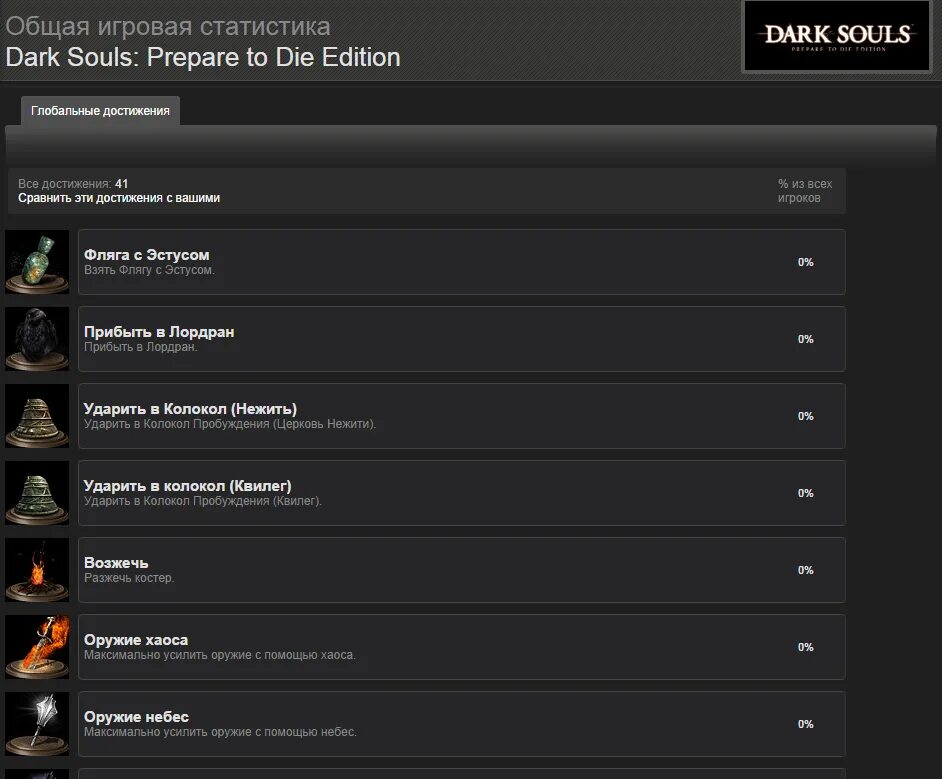Click the Estus Flask achievement icon

[x=37, y=262]
